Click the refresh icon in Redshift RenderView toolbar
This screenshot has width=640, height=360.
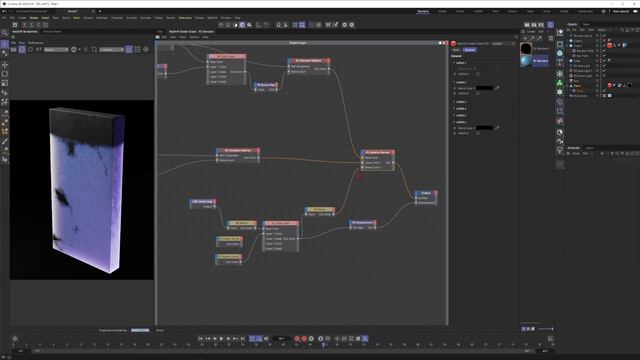(x=31, y=49)
